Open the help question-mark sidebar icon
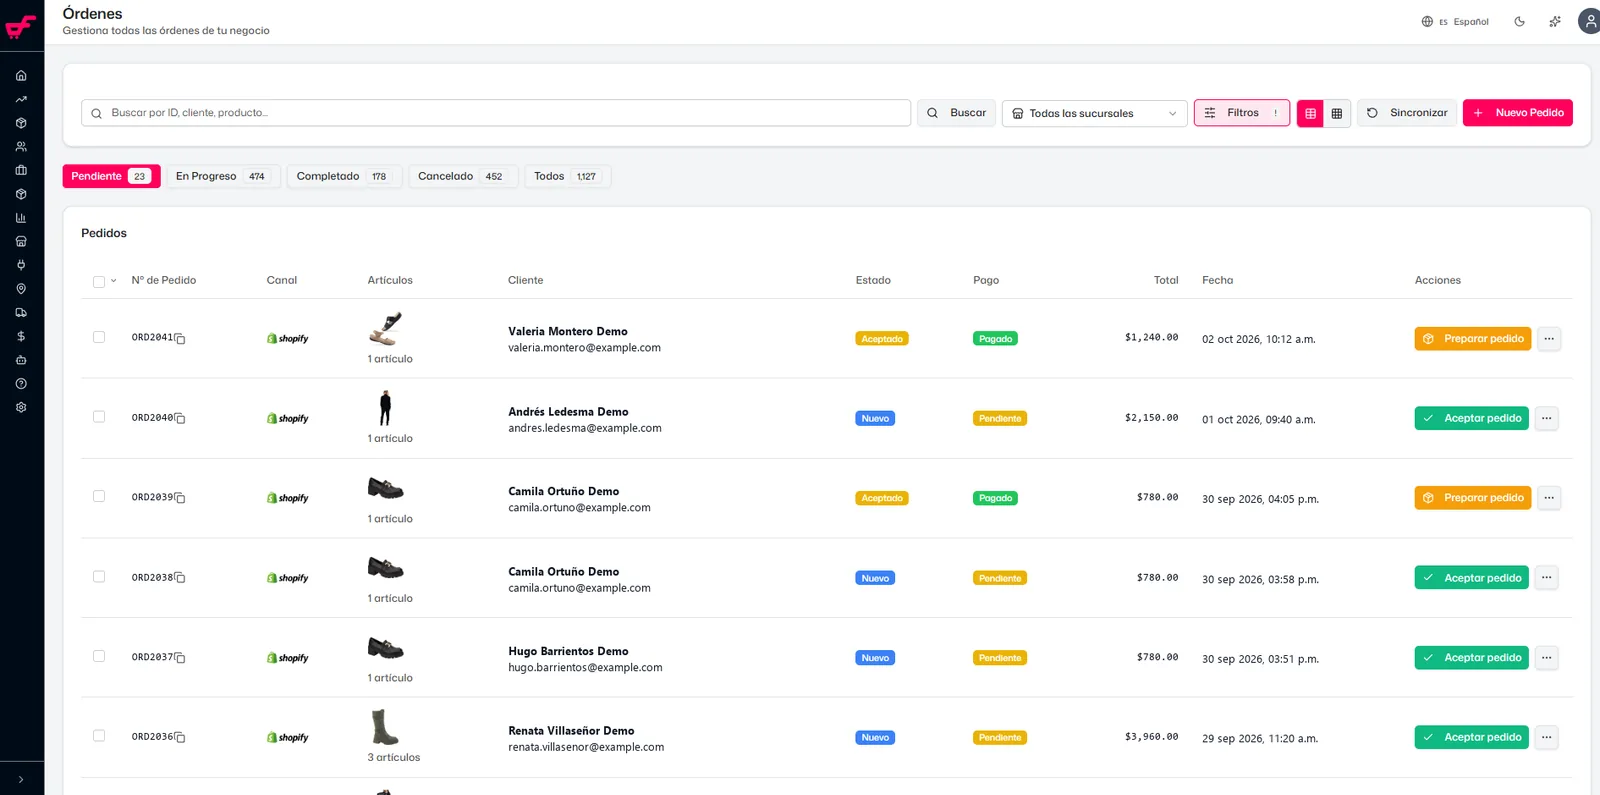 (x=21, y=383)
